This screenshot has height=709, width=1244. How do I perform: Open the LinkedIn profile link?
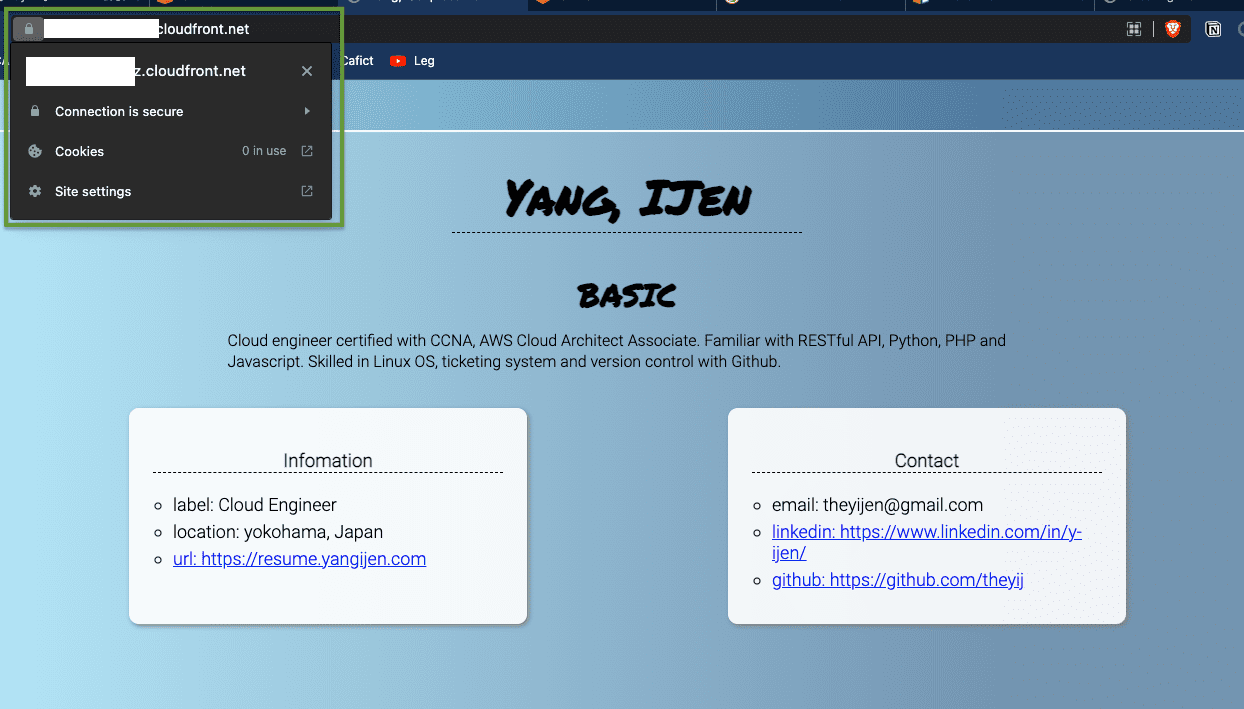point(926,533)
